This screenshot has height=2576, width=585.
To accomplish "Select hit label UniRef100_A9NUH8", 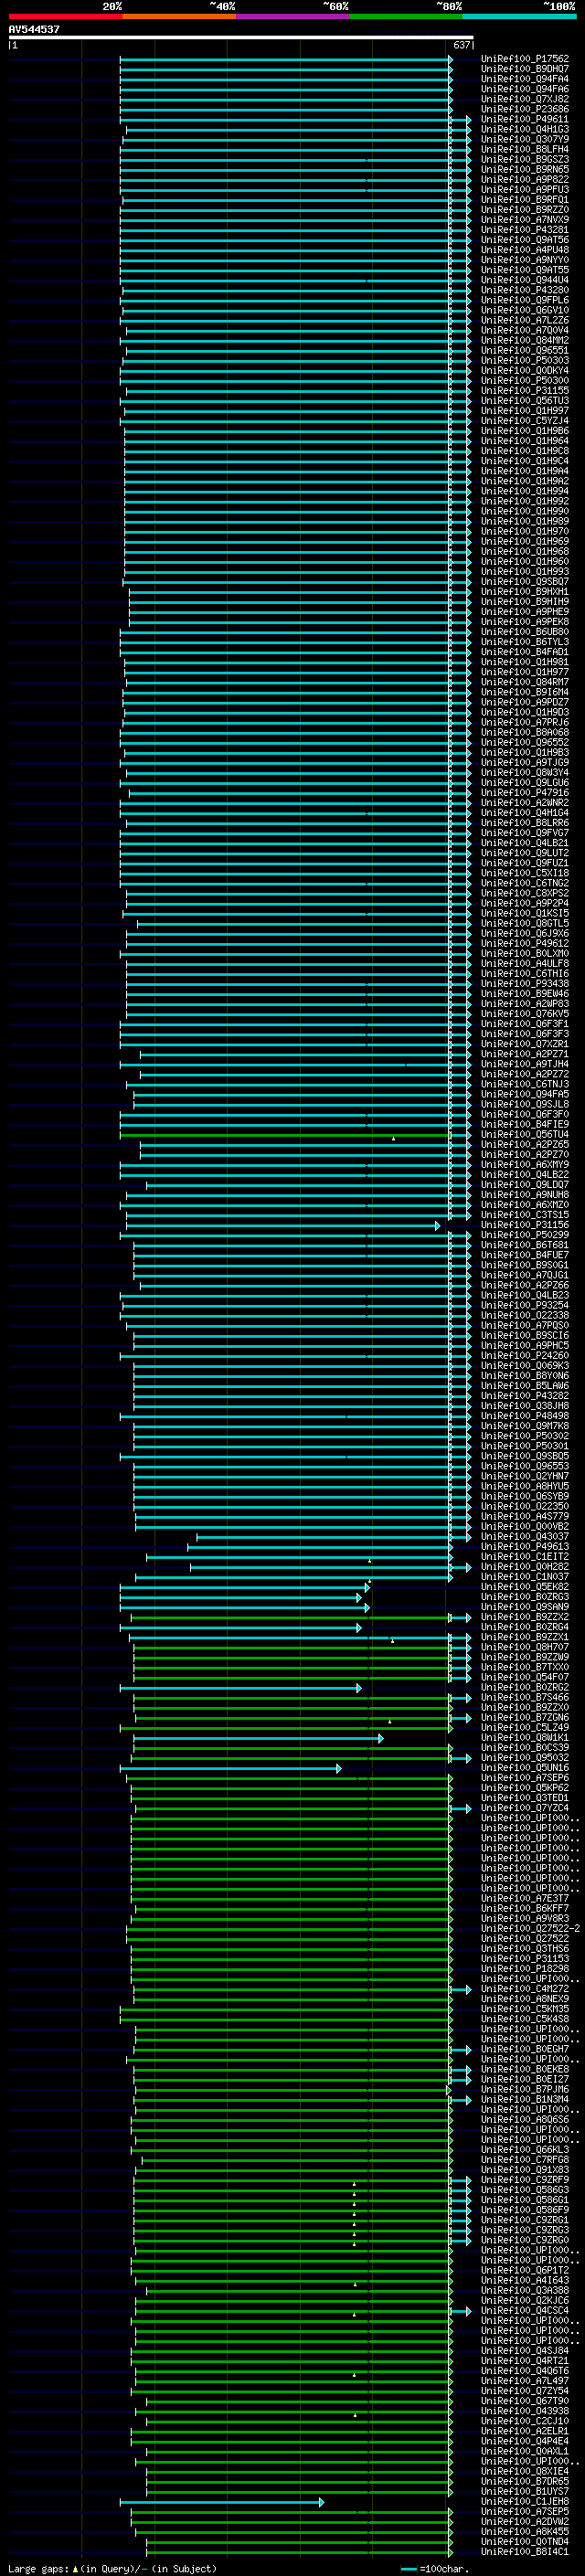I will pos(524,1194).
